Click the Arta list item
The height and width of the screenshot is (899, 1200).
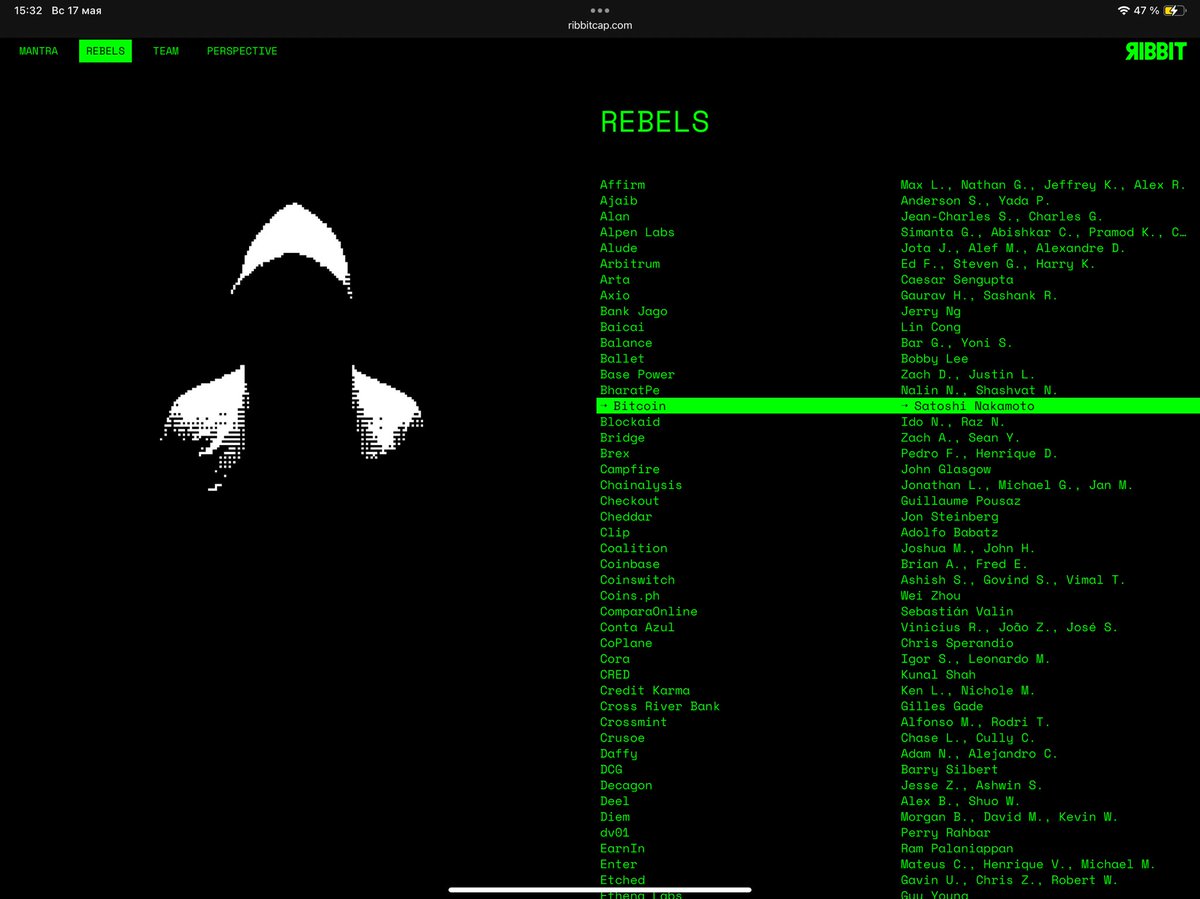point(615,280)
